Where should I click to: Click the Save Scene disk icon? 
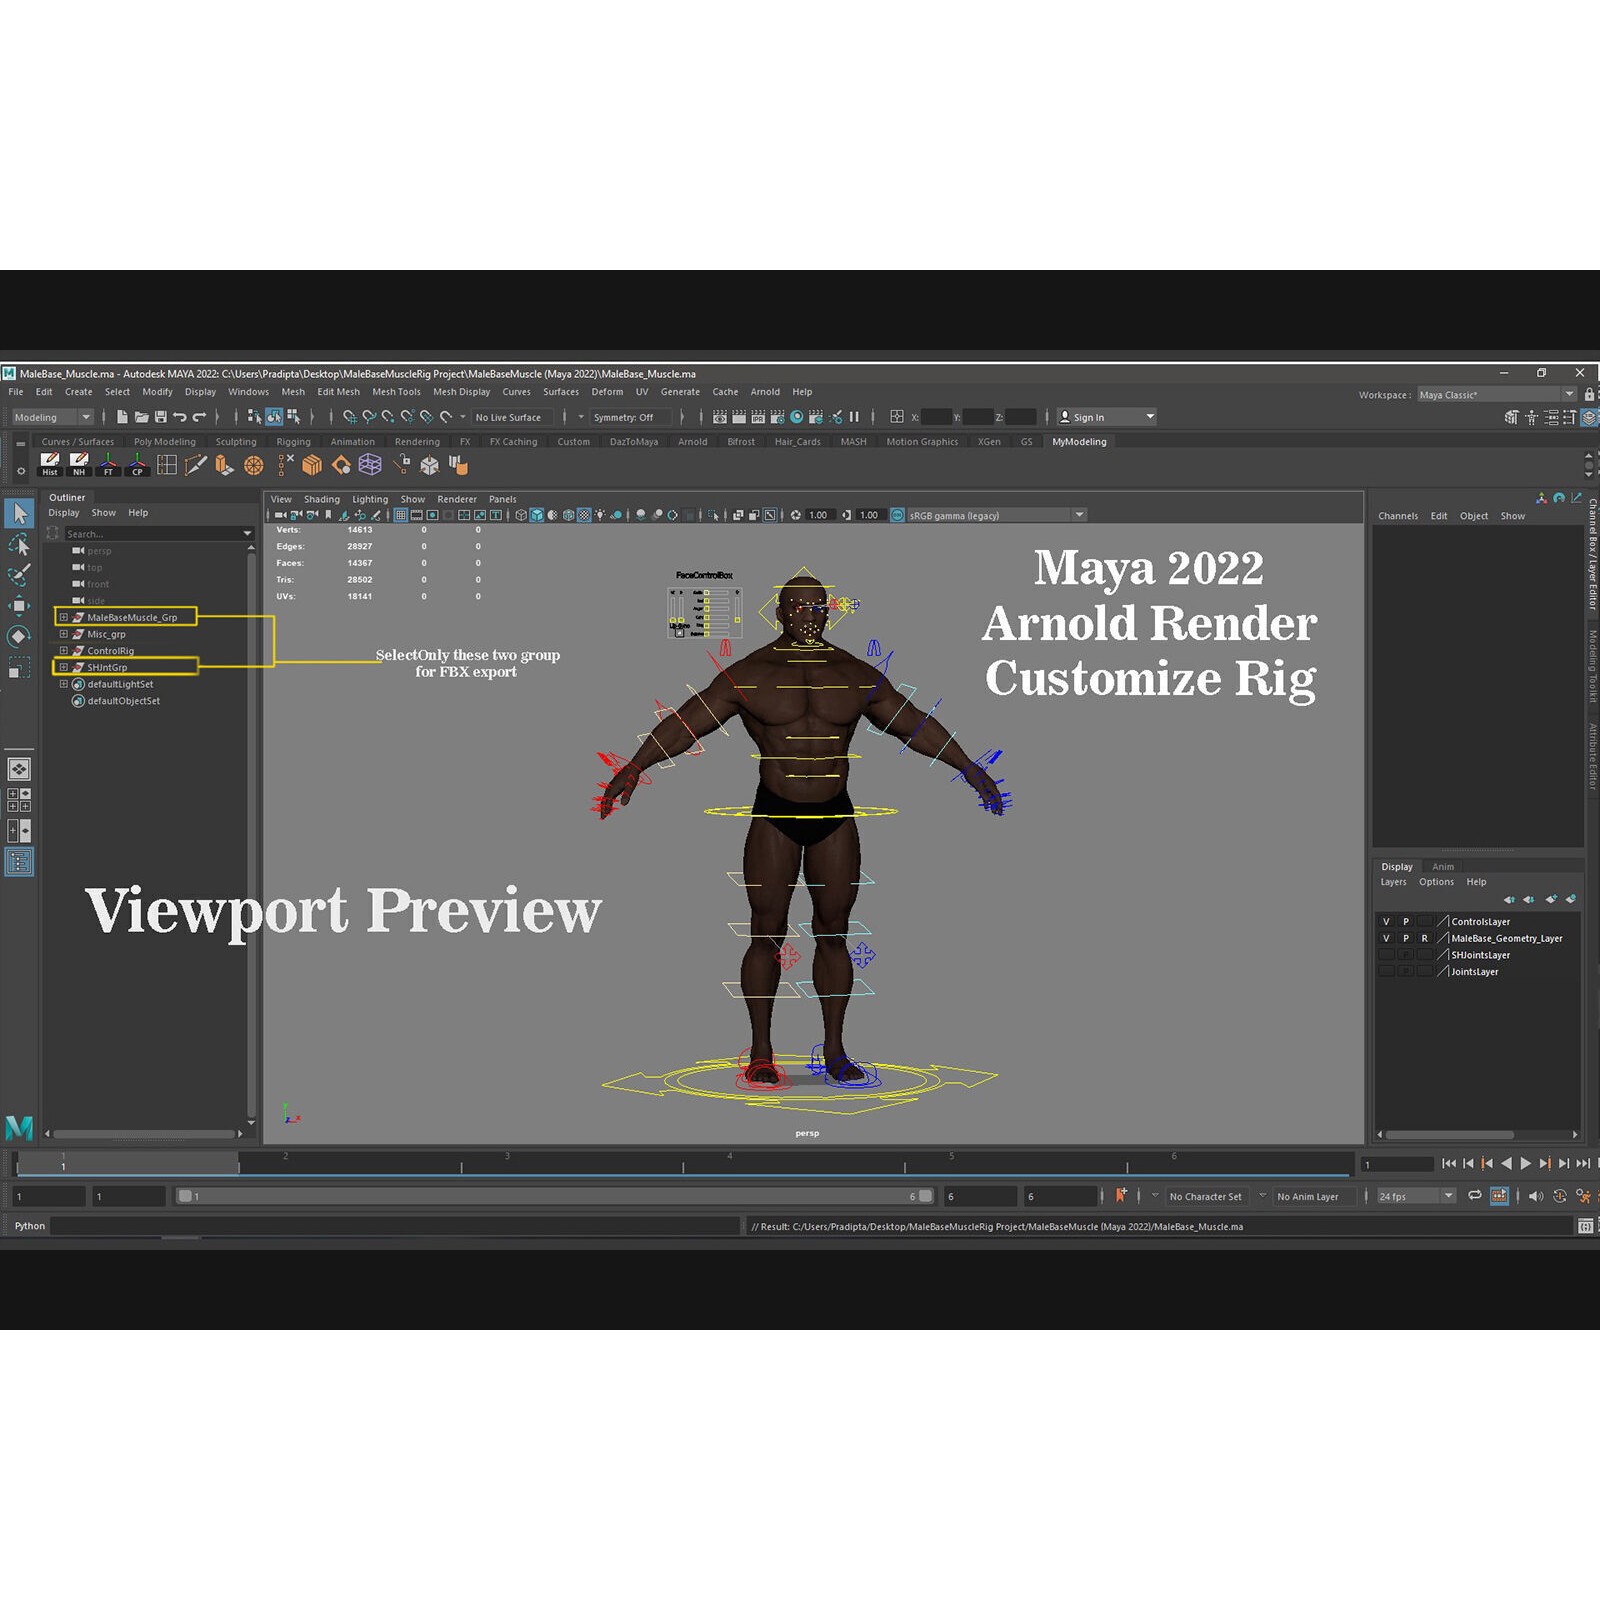[160, 417]
